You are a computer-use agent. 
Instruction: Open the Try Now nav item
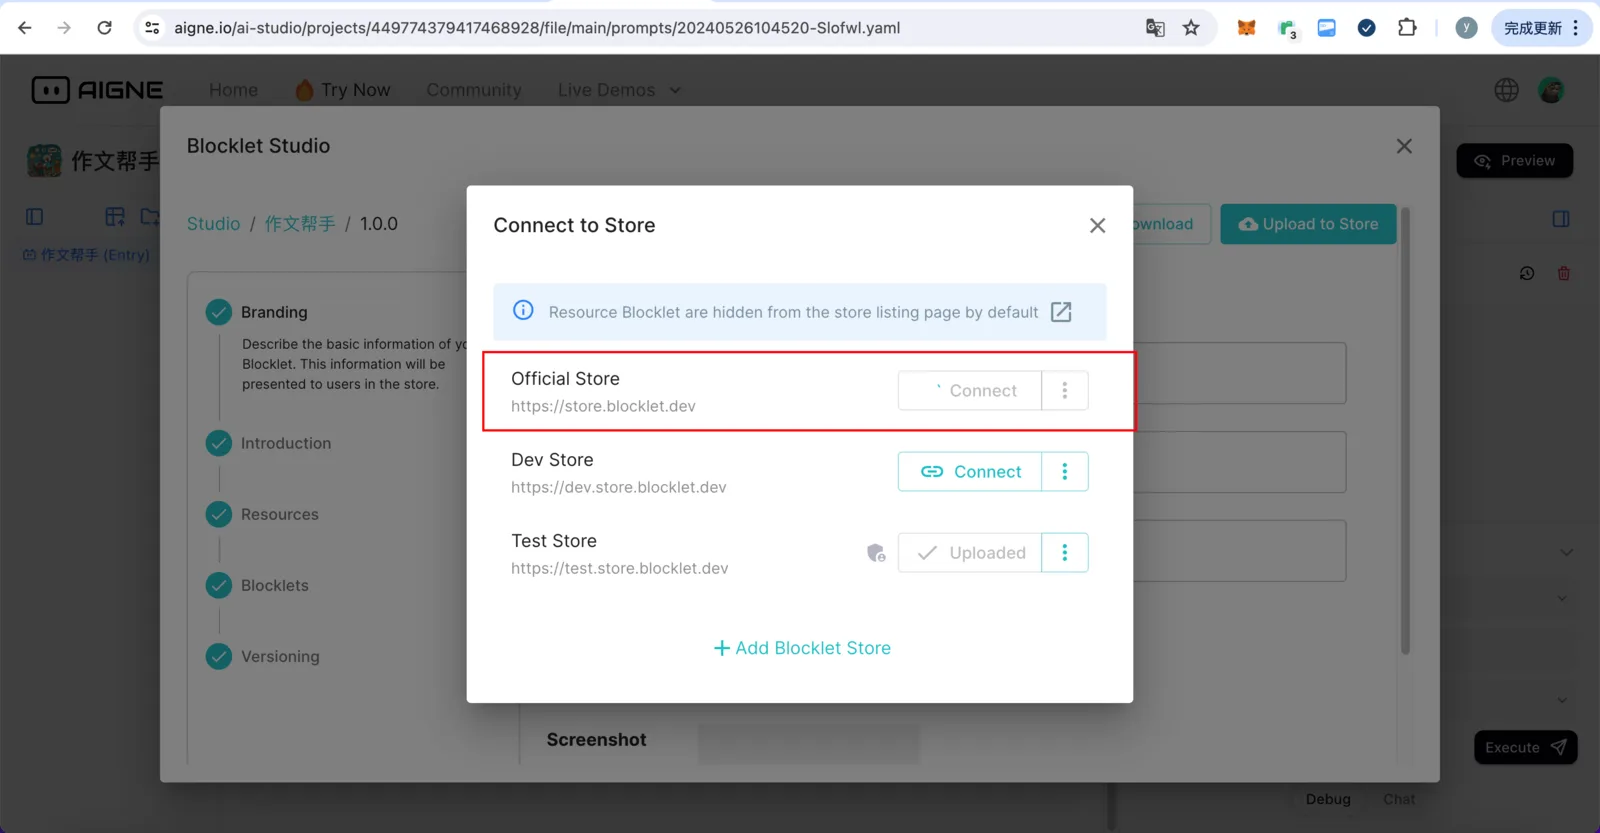pyautogui.click(x=343, y=90)
